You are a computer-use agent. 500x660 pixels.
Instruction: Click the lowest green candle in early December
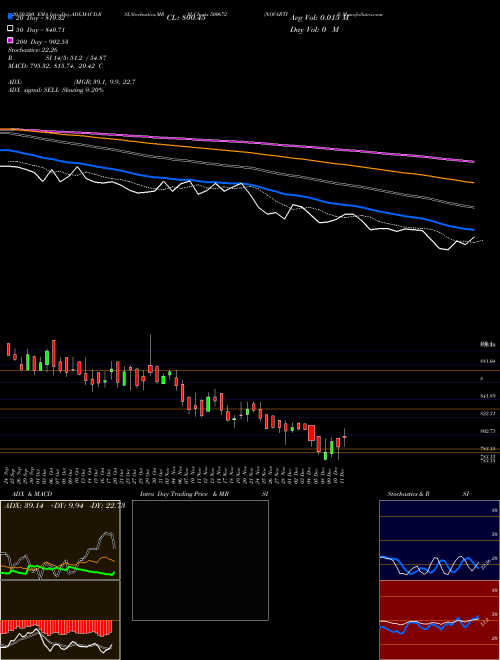pyautogui.click(x=325, y=456)
